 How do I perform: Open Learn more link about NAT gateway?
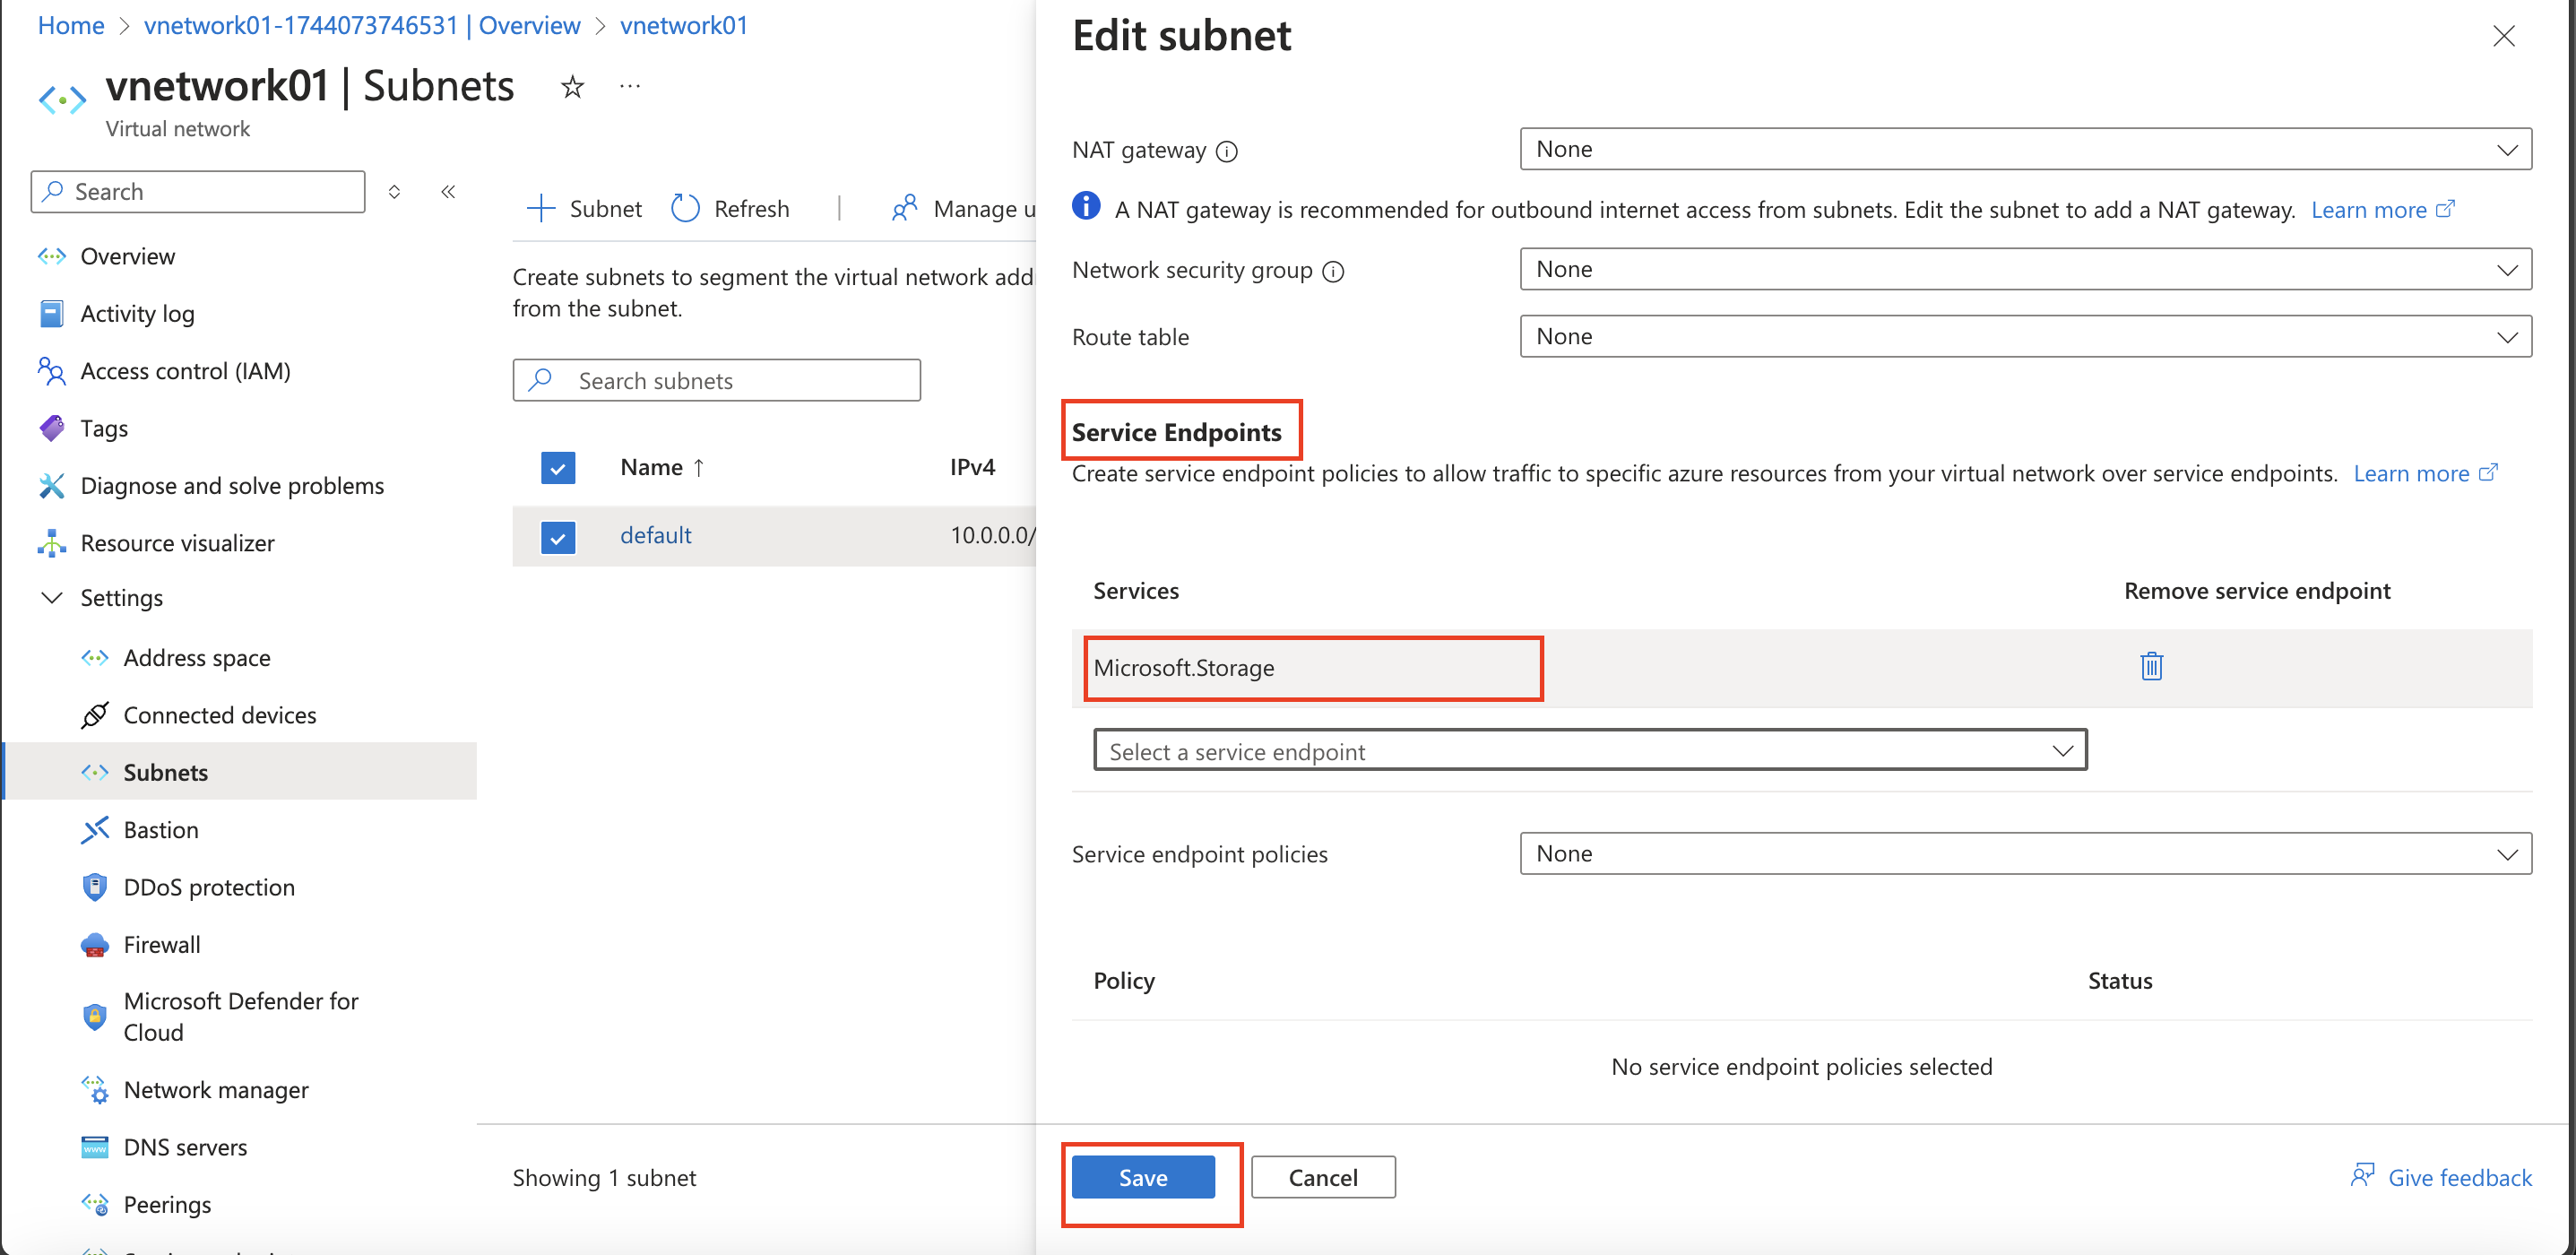coord(2382,210)
